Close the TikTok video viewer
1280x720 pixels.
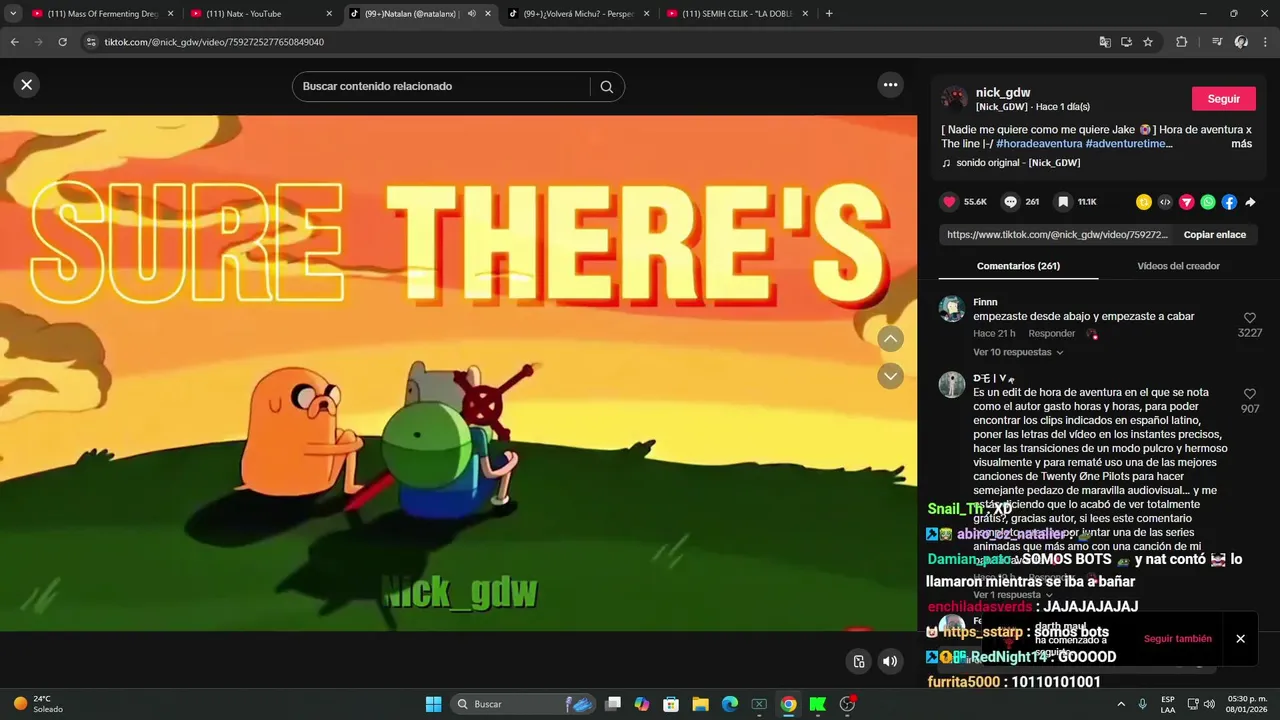pos(27,85)
